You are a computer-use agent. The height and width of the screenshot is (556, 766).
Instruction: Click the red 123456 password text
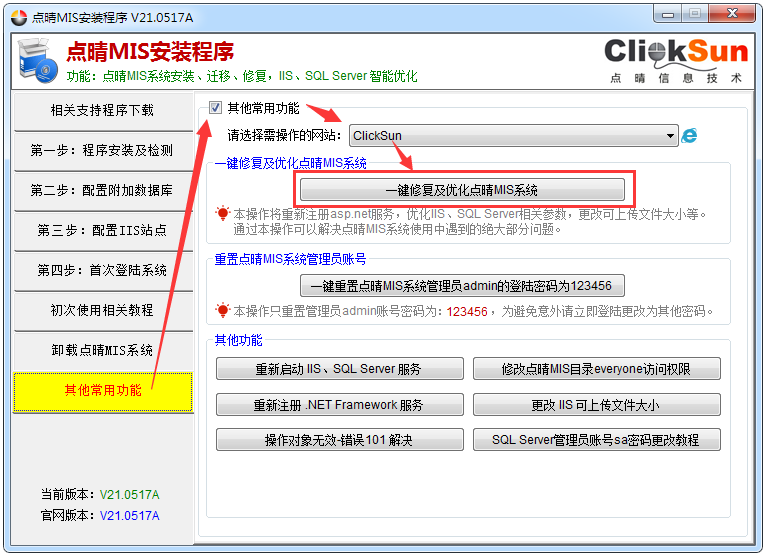pos(467,311)
